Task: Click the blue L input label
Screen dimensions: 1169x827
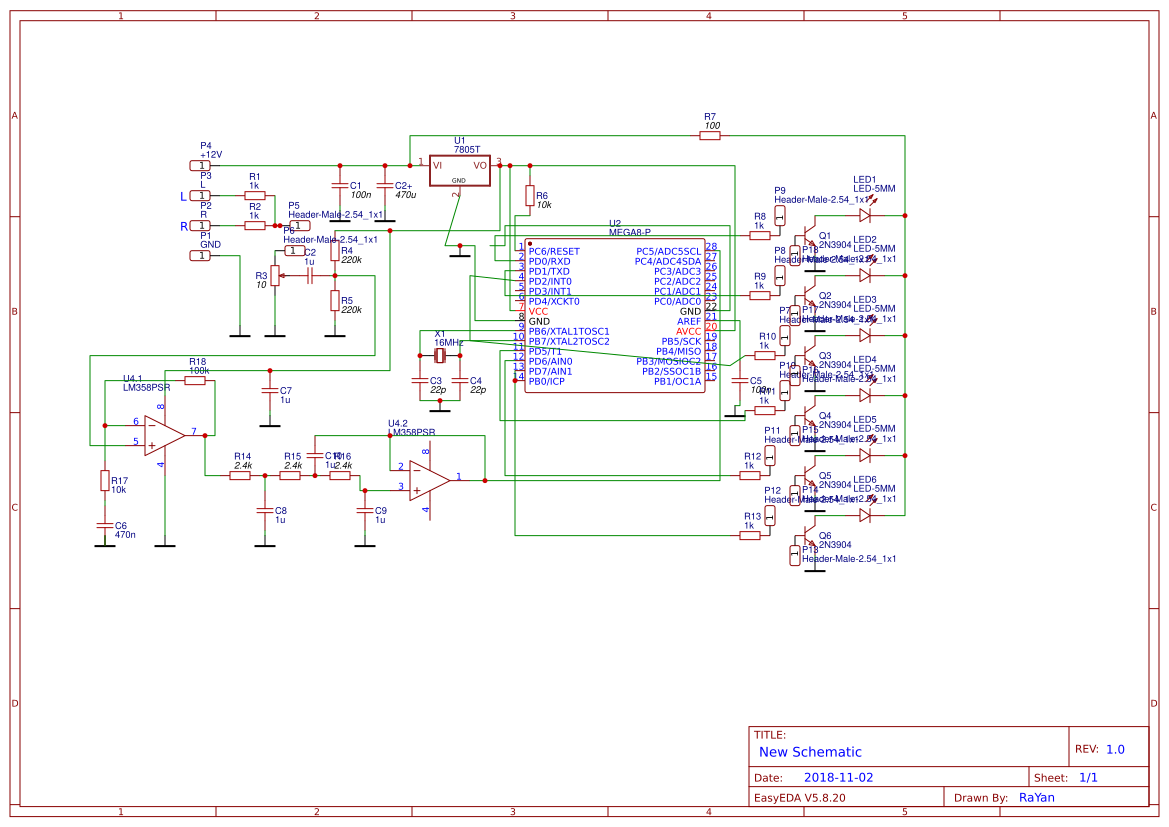Action: 183,197
